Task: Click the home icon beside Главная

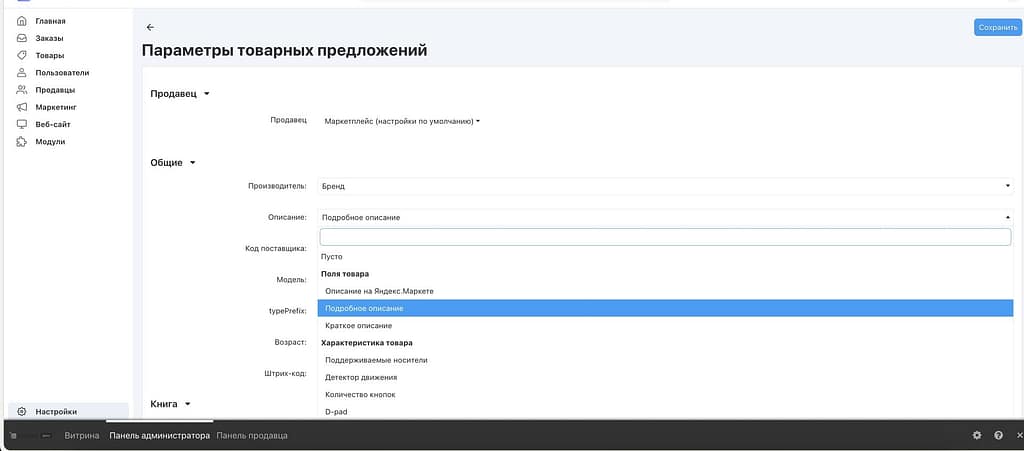Action: (22, 22)
